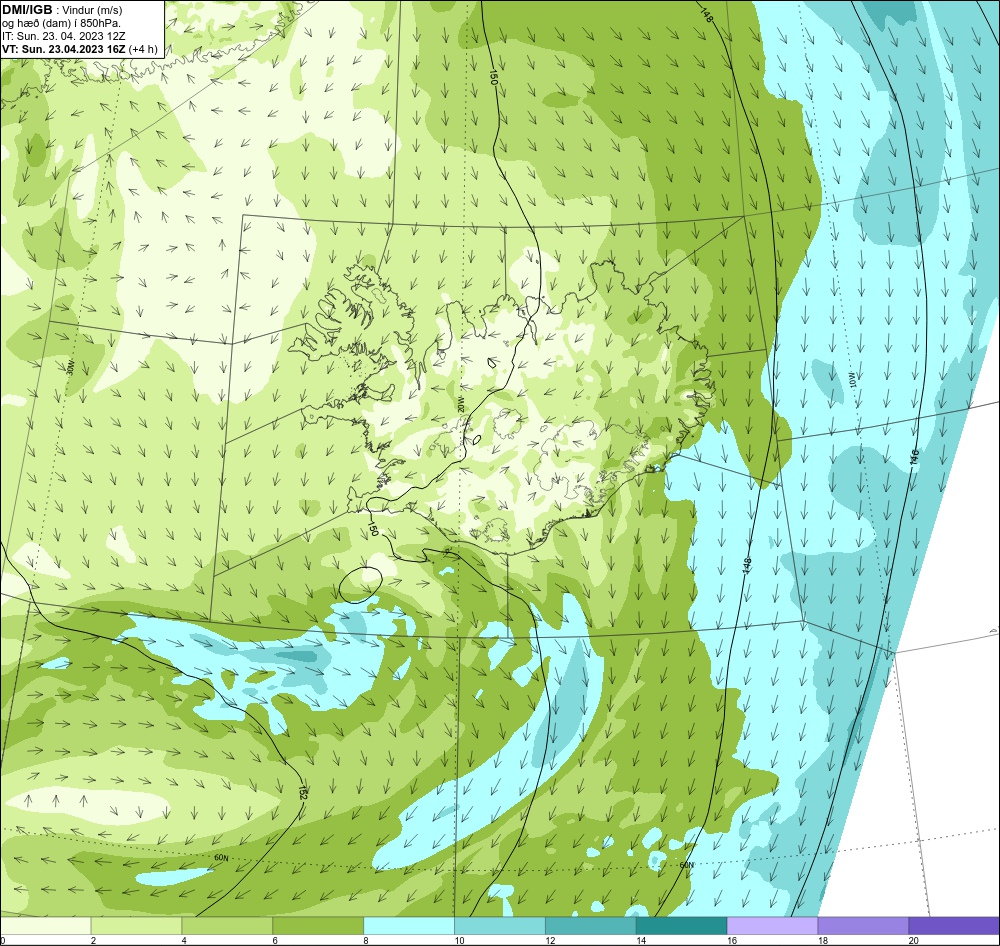Click the 8–10 m/s light cyan legend swatch
Viewport: 1000px width, 946px height.
point(409,925)
